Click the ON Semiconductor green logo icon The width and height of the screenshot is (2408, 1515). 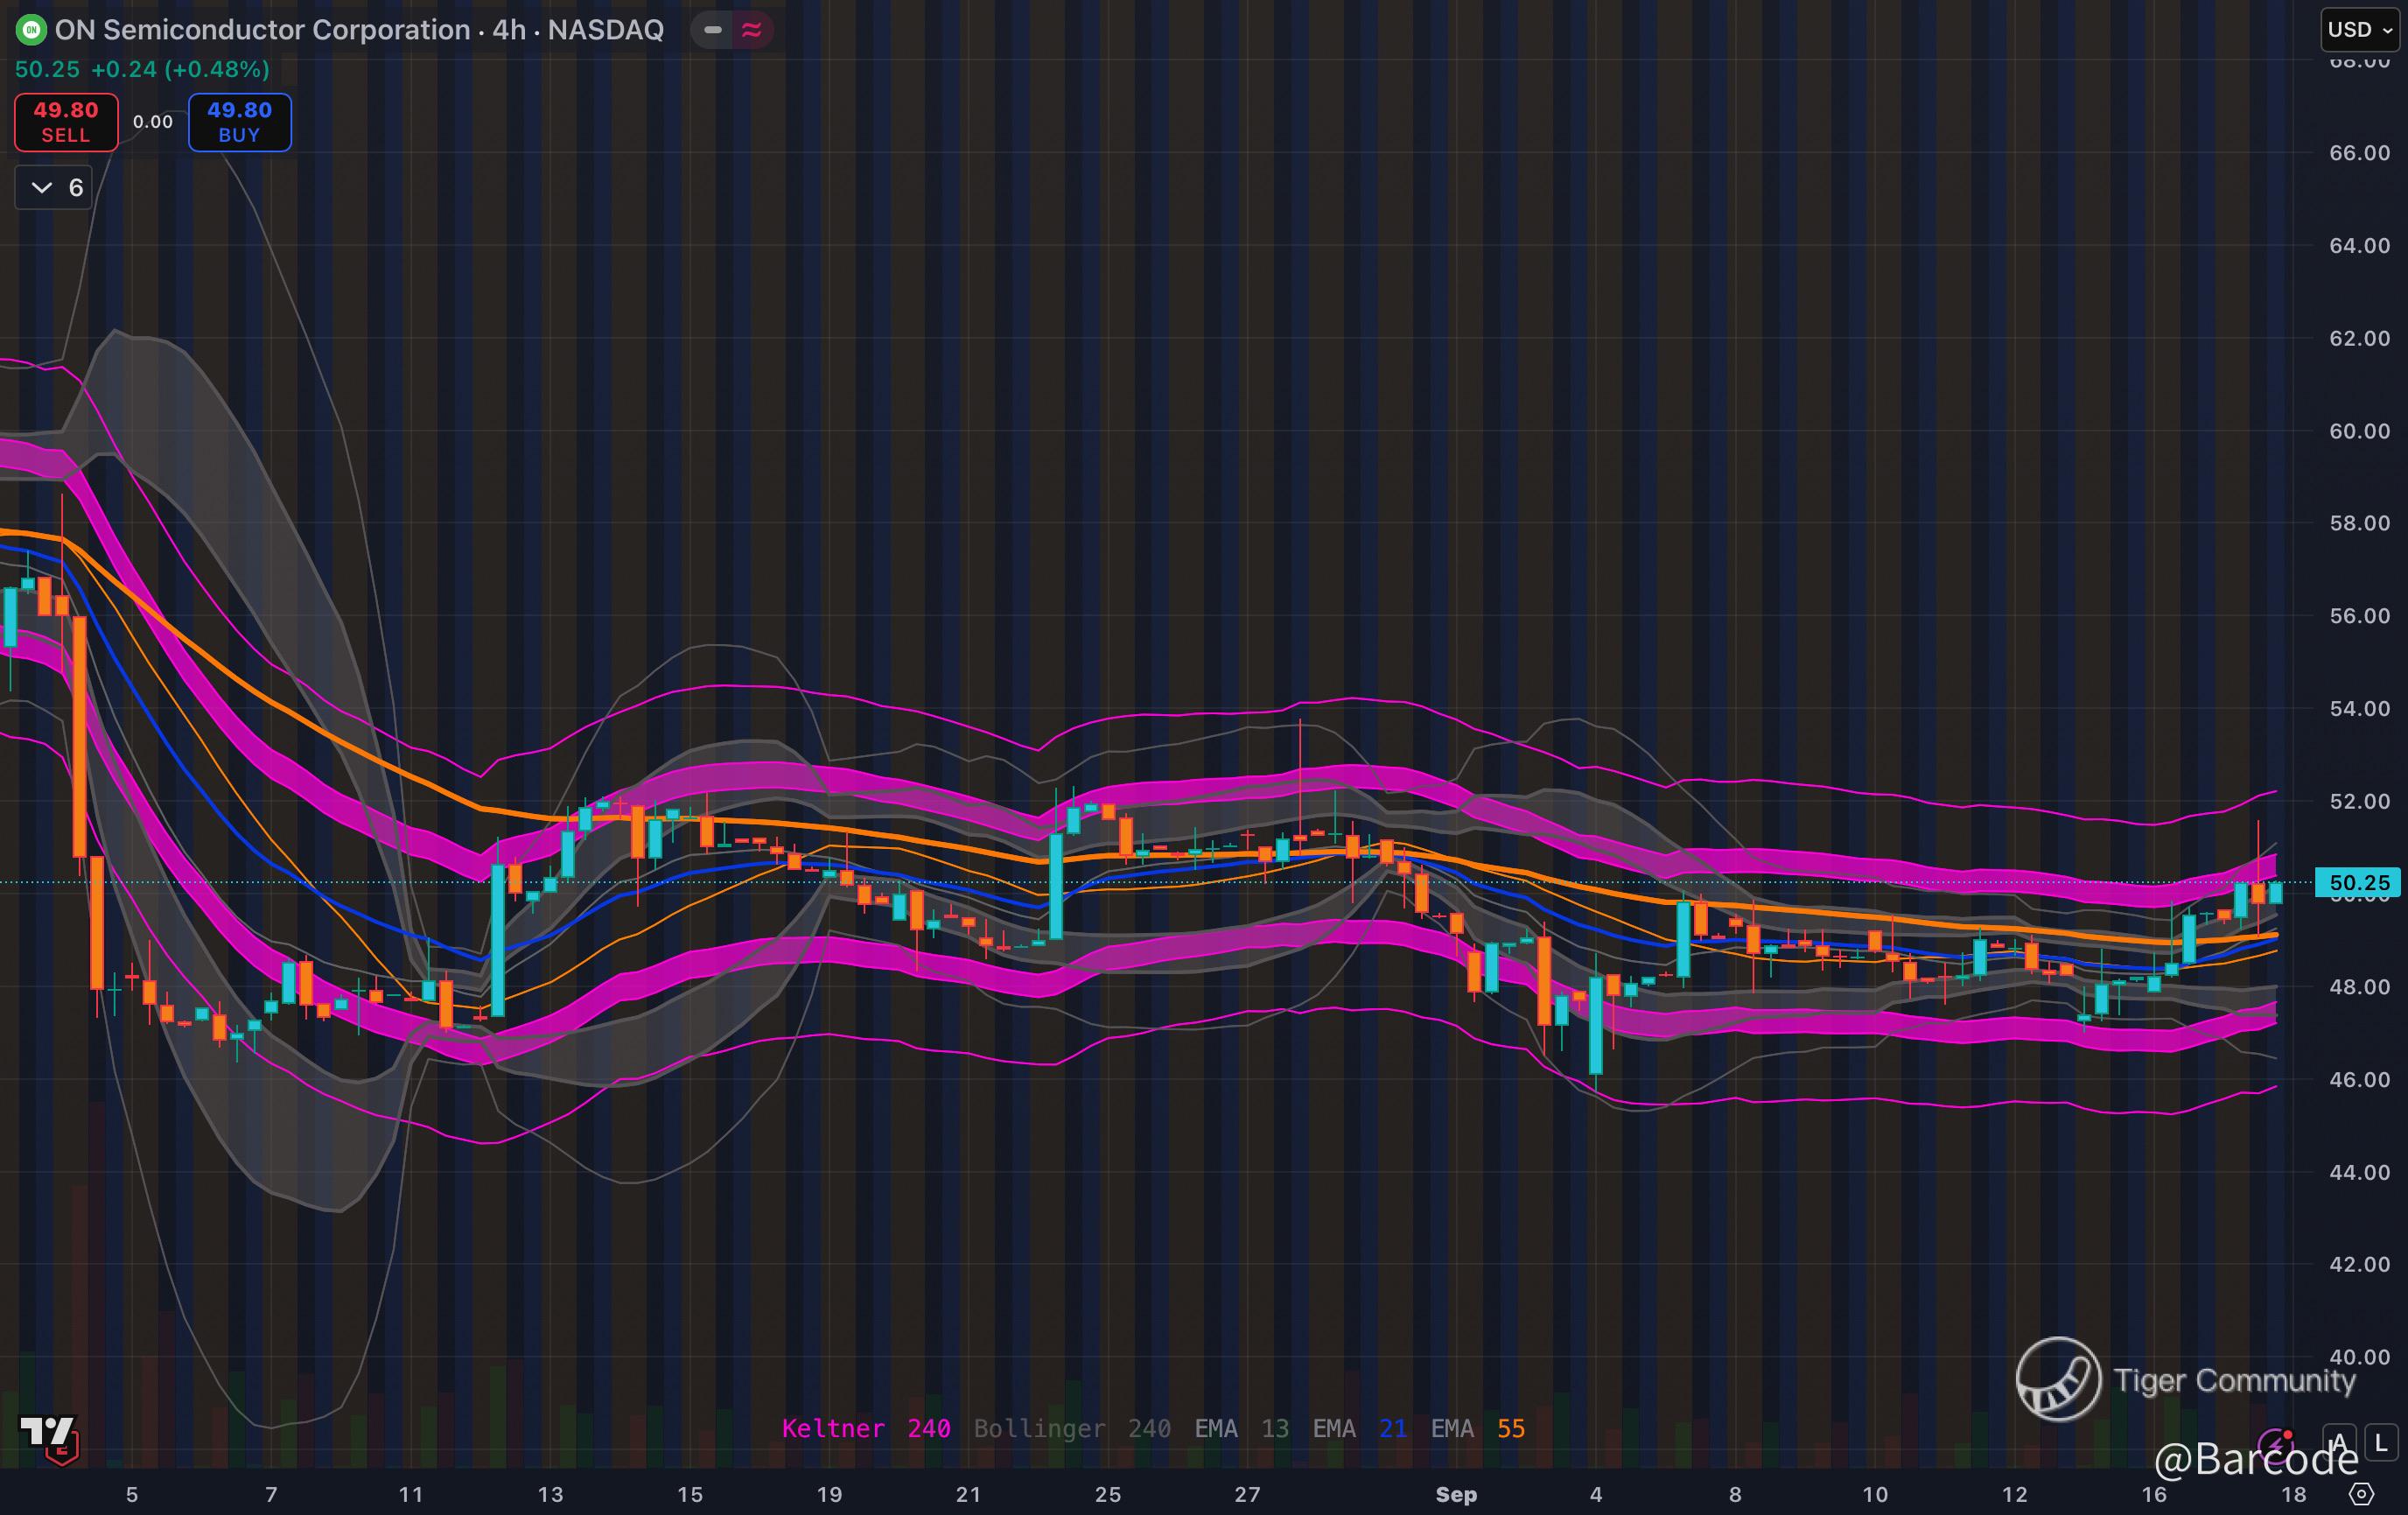(x=31, y=30)
